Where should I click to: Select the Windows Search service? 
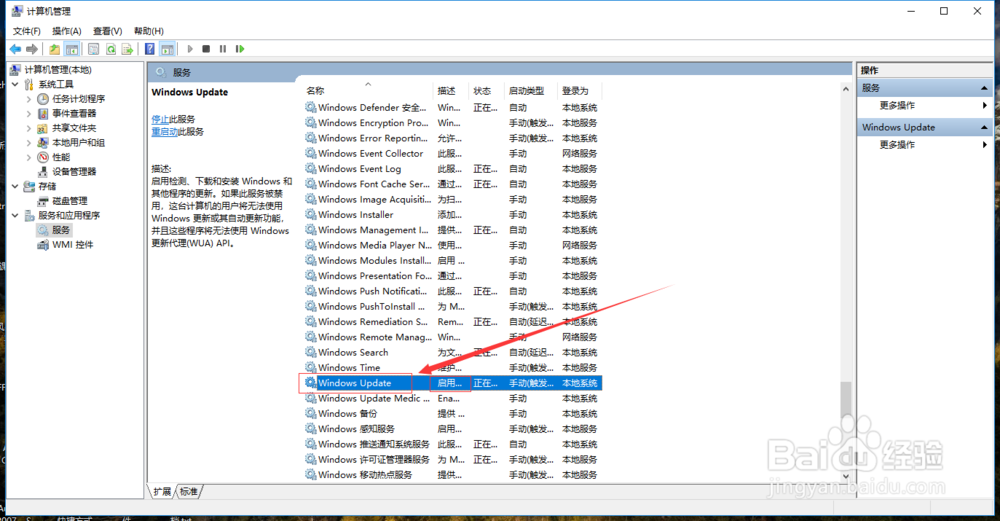[452, 353]
